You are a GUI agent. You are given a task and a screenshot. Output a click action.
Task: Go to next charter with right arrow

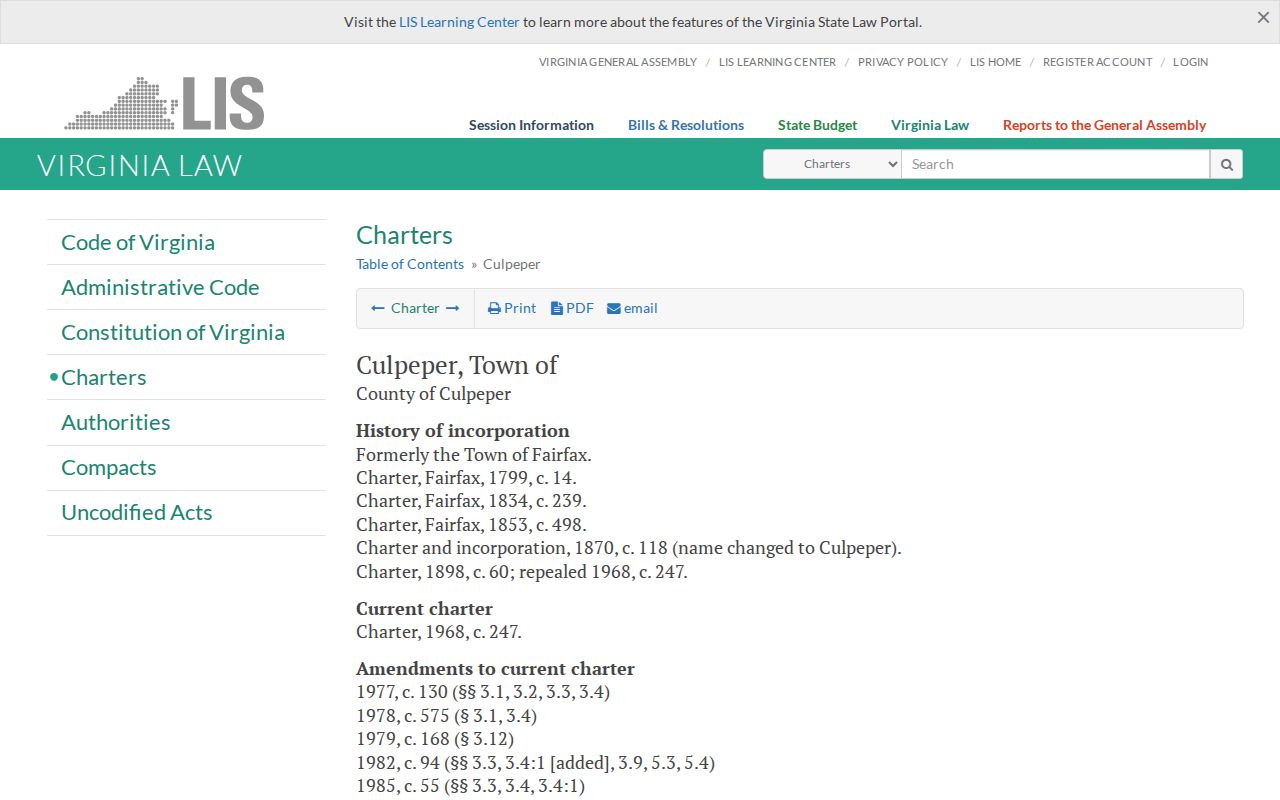pyautogui.click(x=453, y=308)
